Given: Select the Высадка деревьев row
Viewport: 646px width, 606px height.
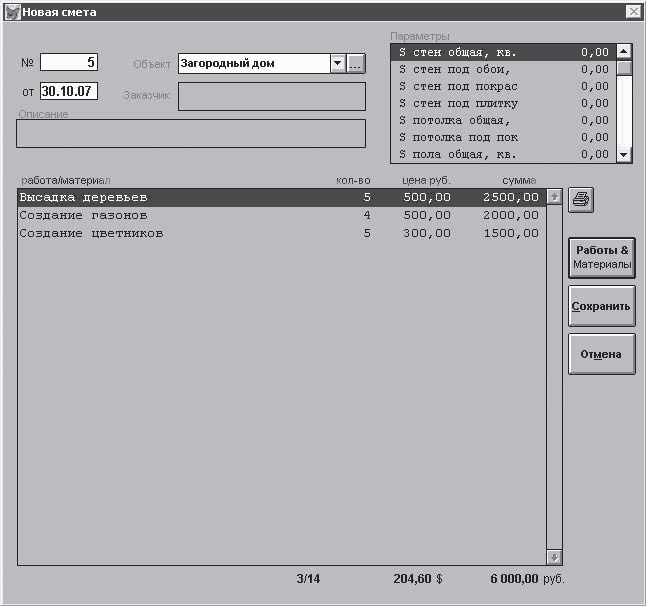Looking at the screenshot, I should [x=280, y=198].
